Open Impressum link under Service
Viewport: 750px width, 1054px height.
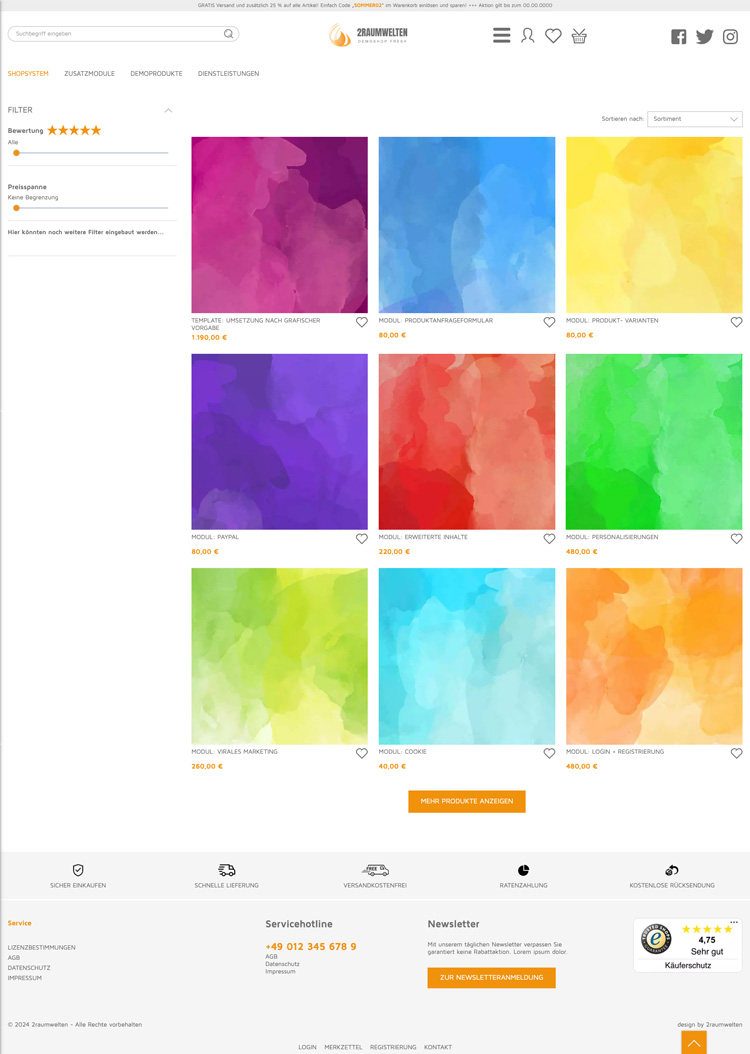tap(25, 978)
